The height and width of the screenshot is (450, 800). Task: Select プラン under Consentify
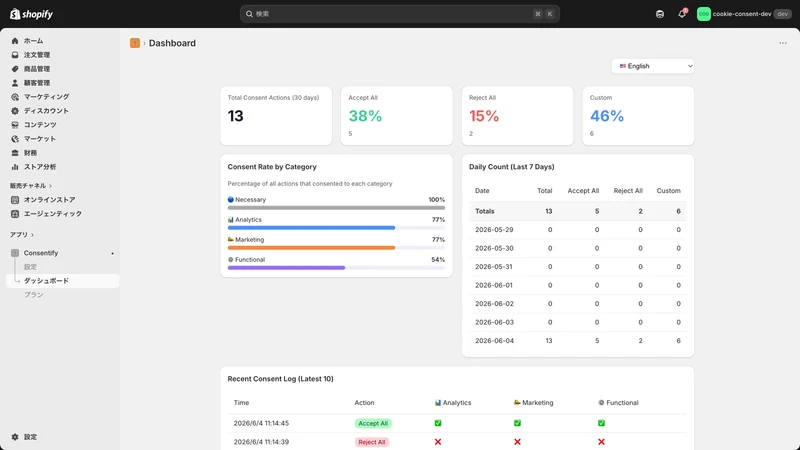click(34, 295)
